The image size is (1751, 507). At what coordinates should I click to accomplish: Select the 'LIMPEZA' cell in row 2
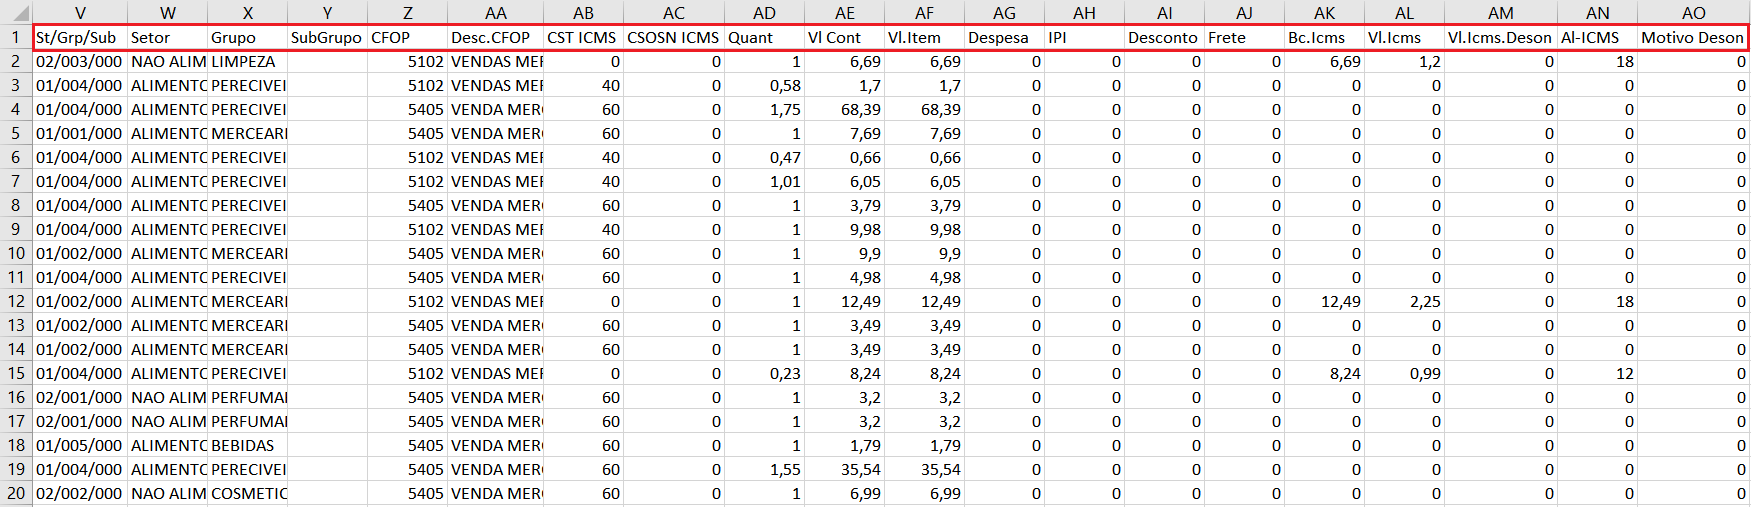tap(246, 61)
